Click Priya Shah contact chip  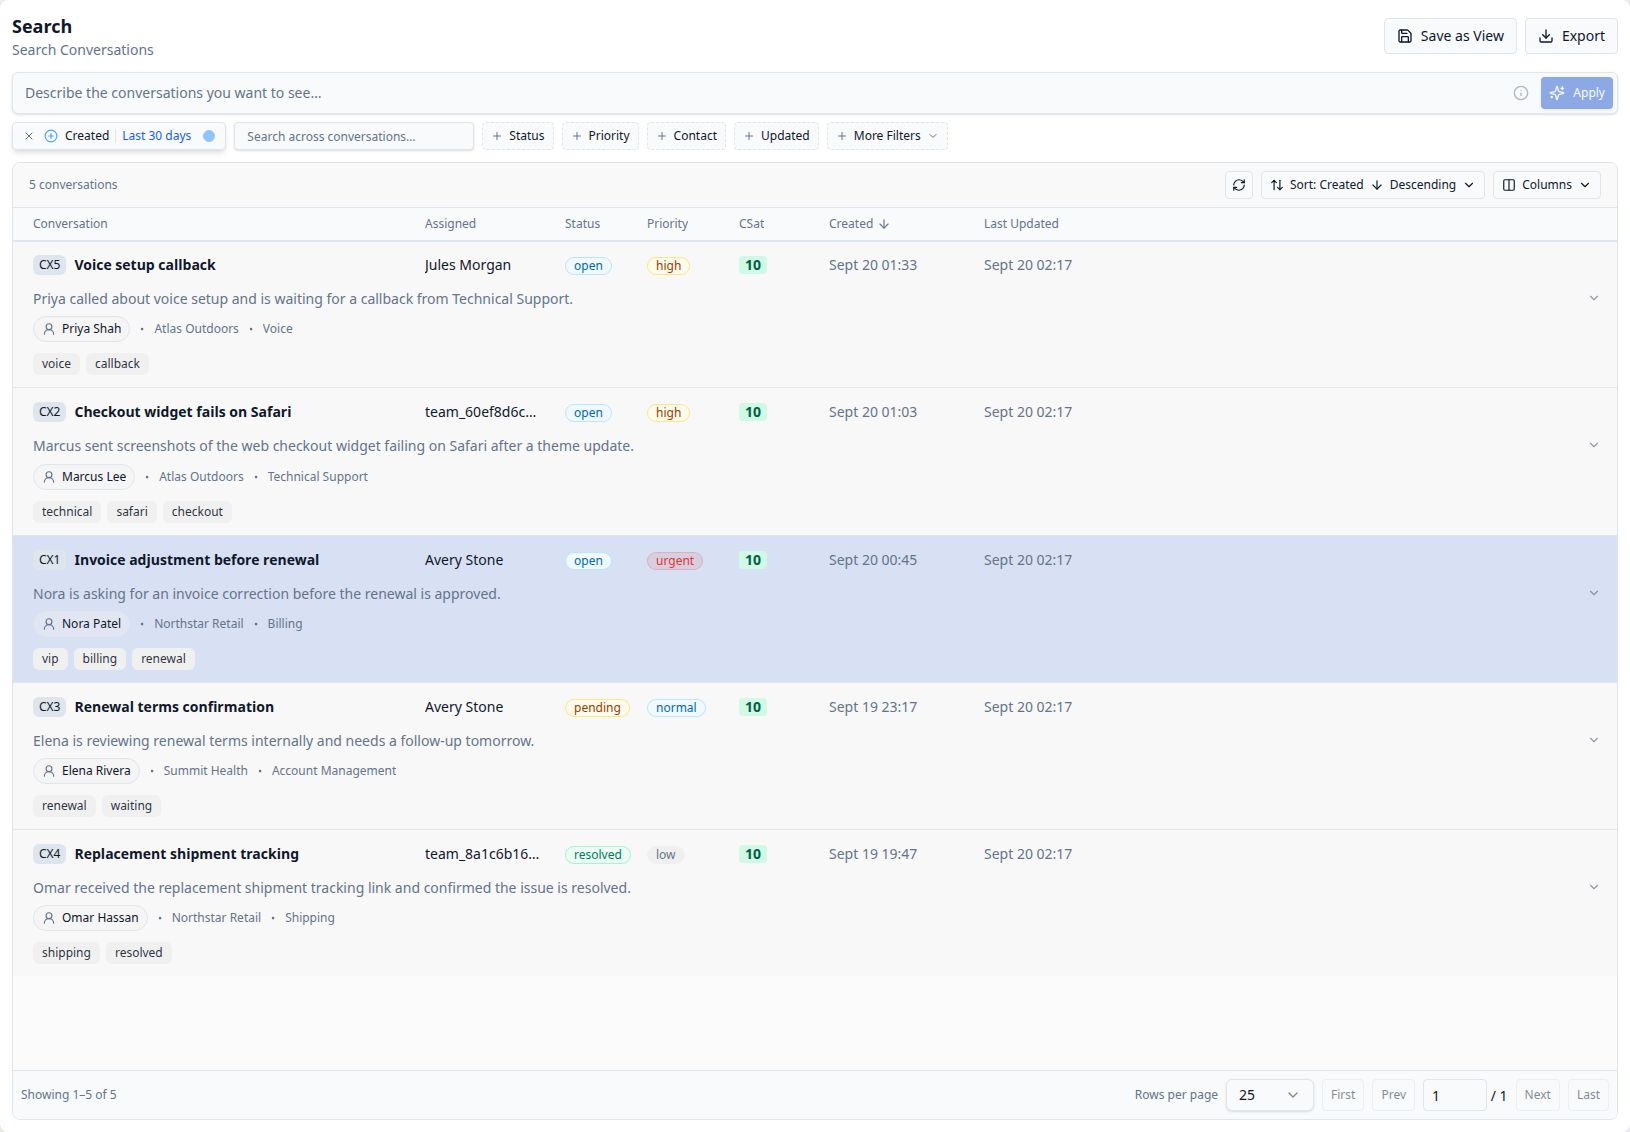[82, 329]
